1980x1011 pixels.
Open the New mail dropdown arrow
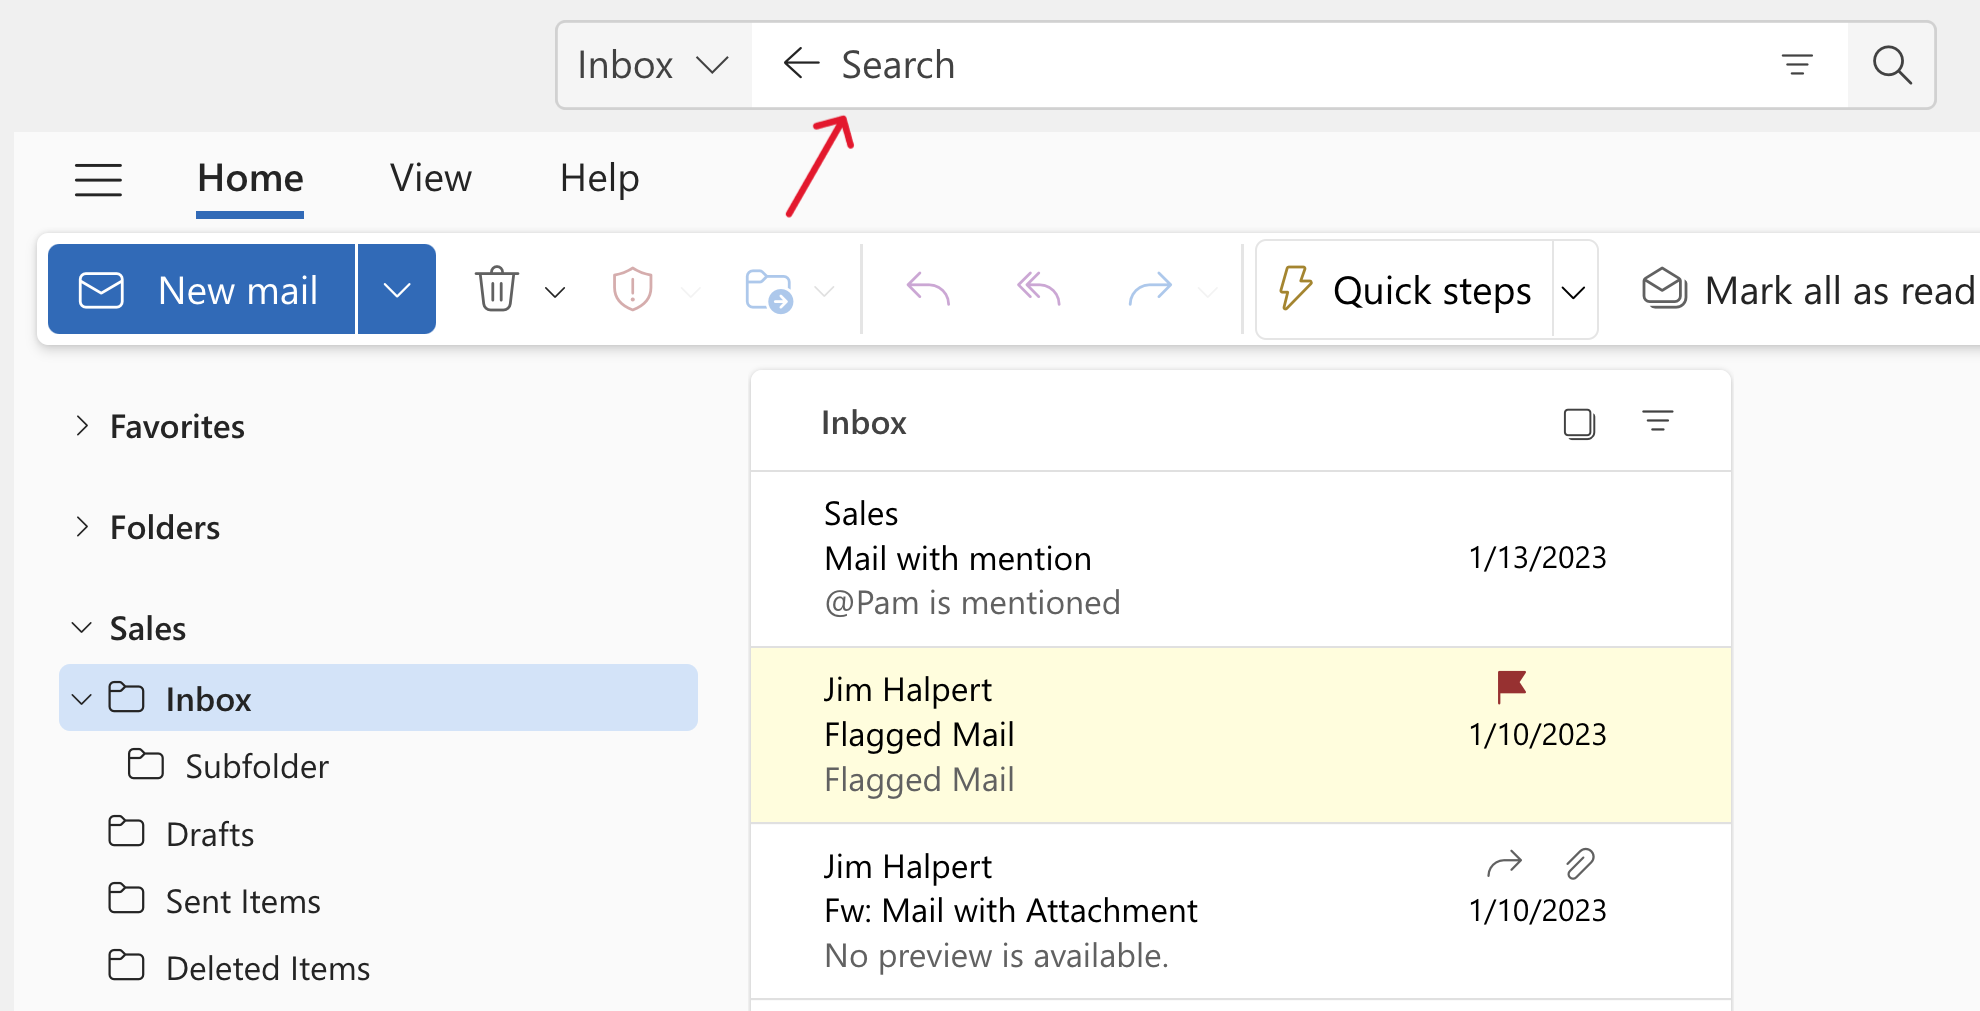[397, 290]
